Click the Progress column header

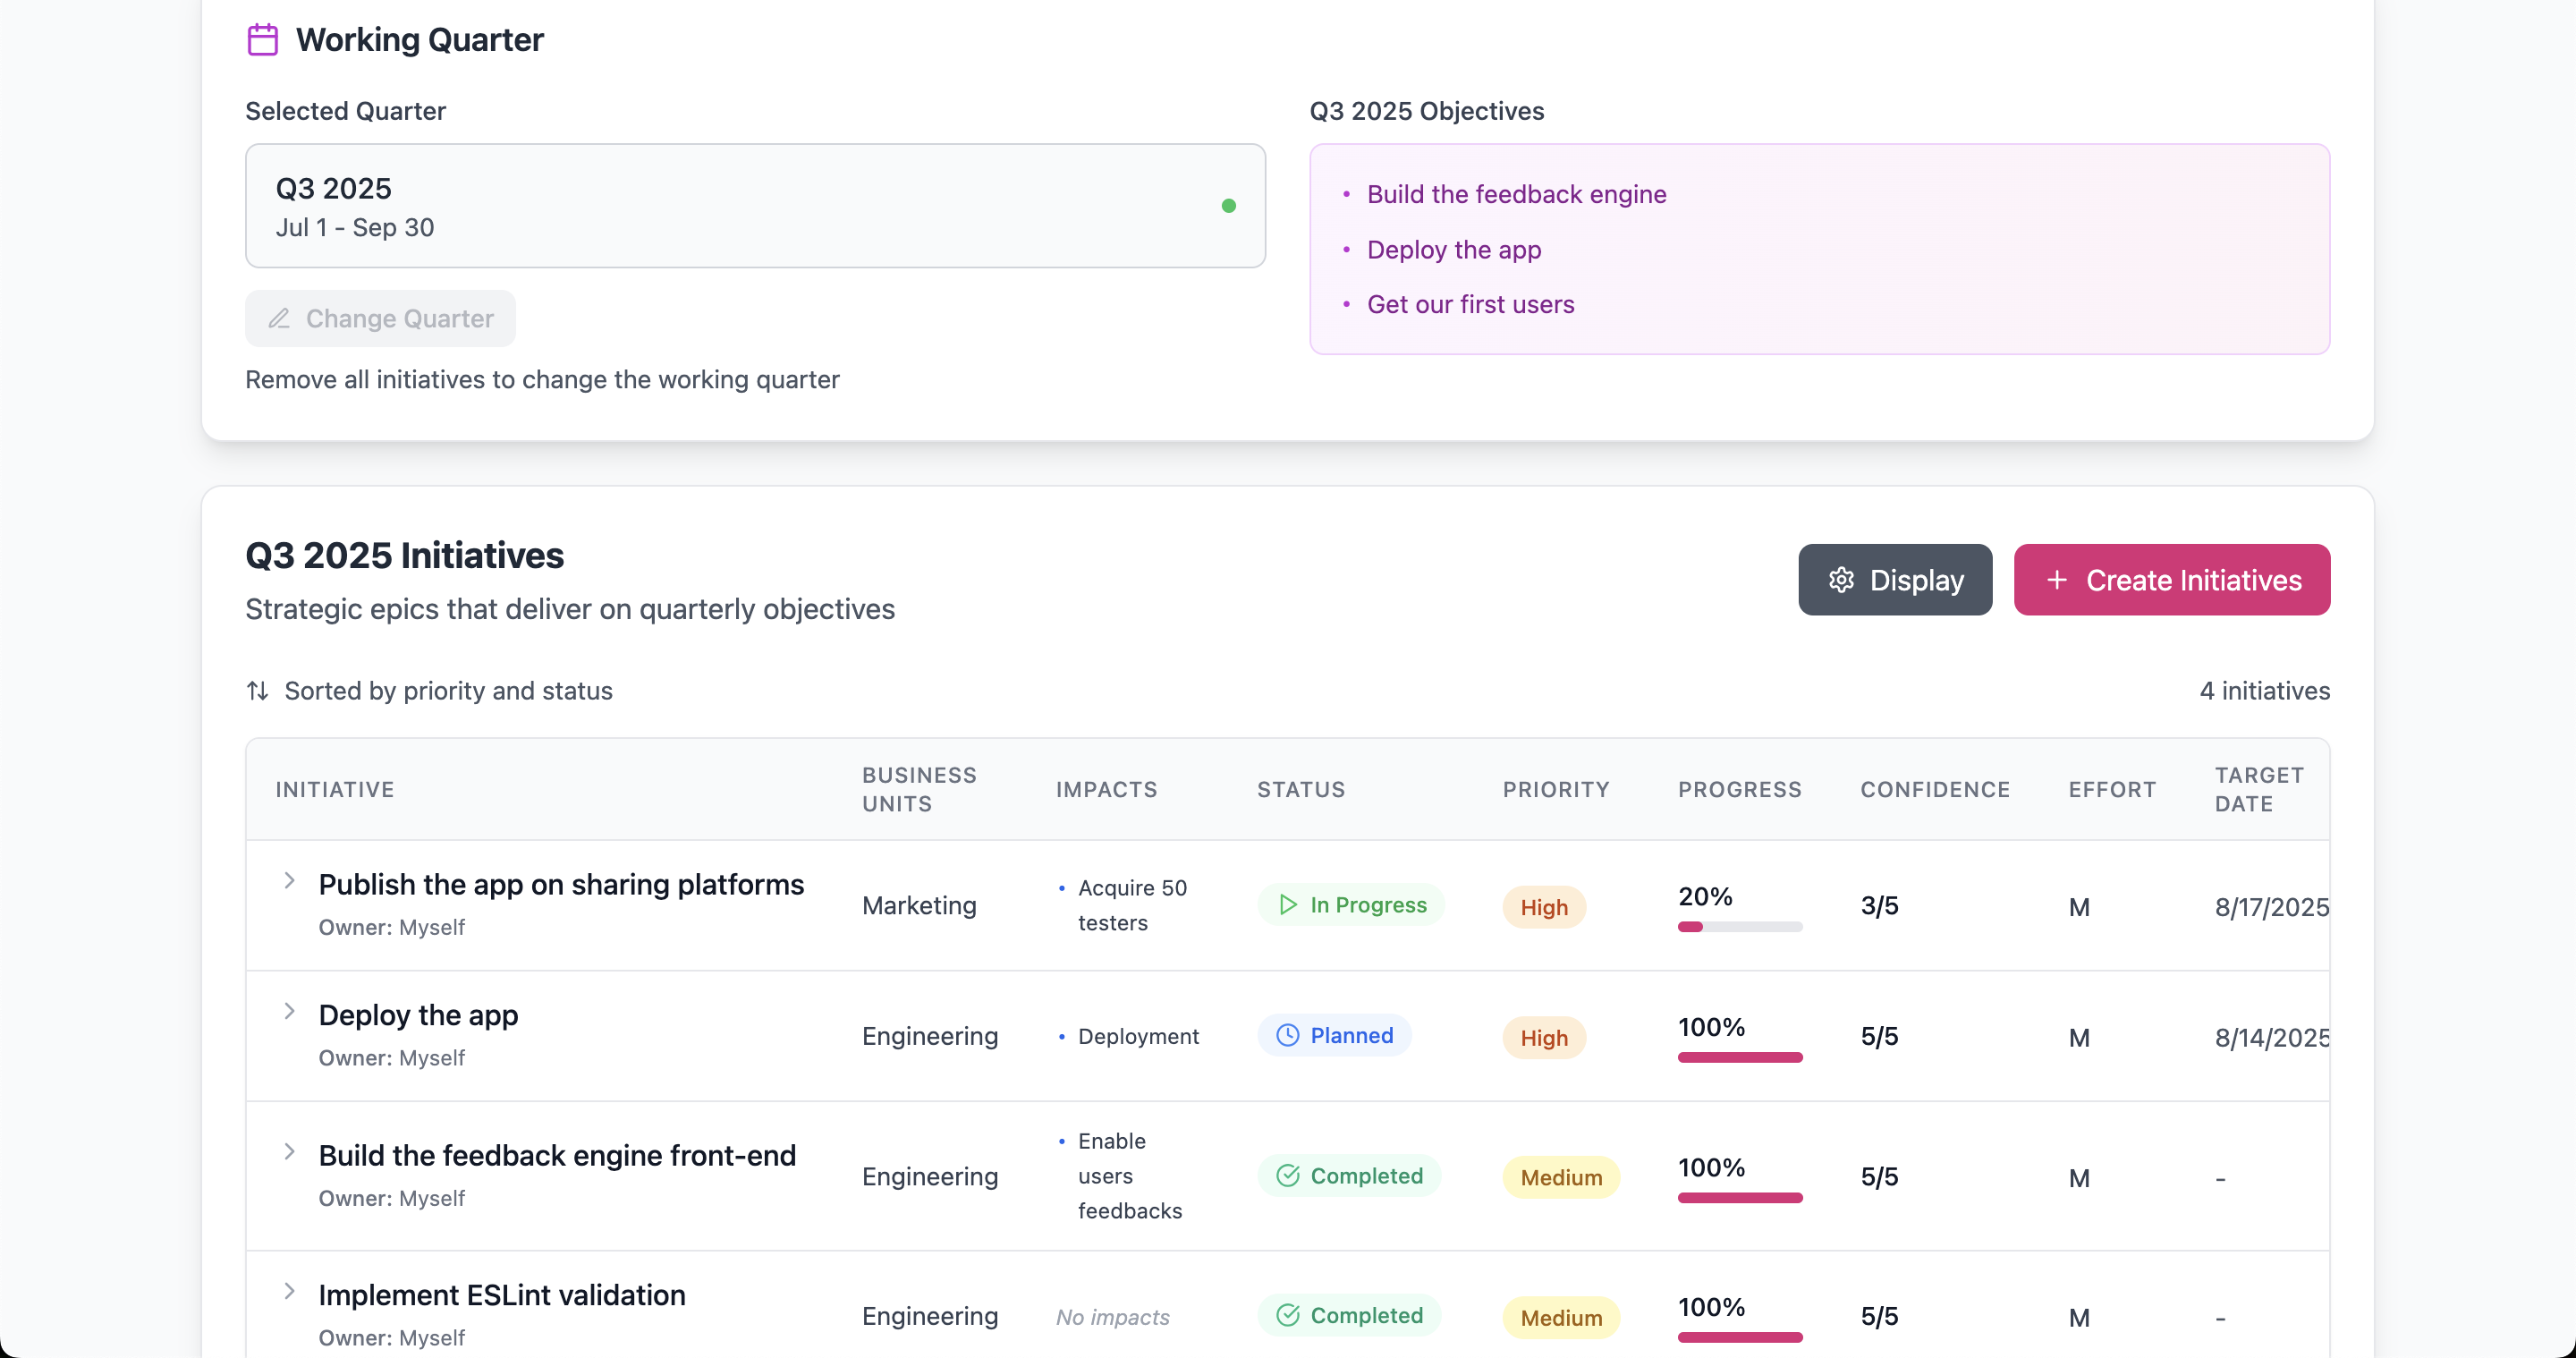1740,790
